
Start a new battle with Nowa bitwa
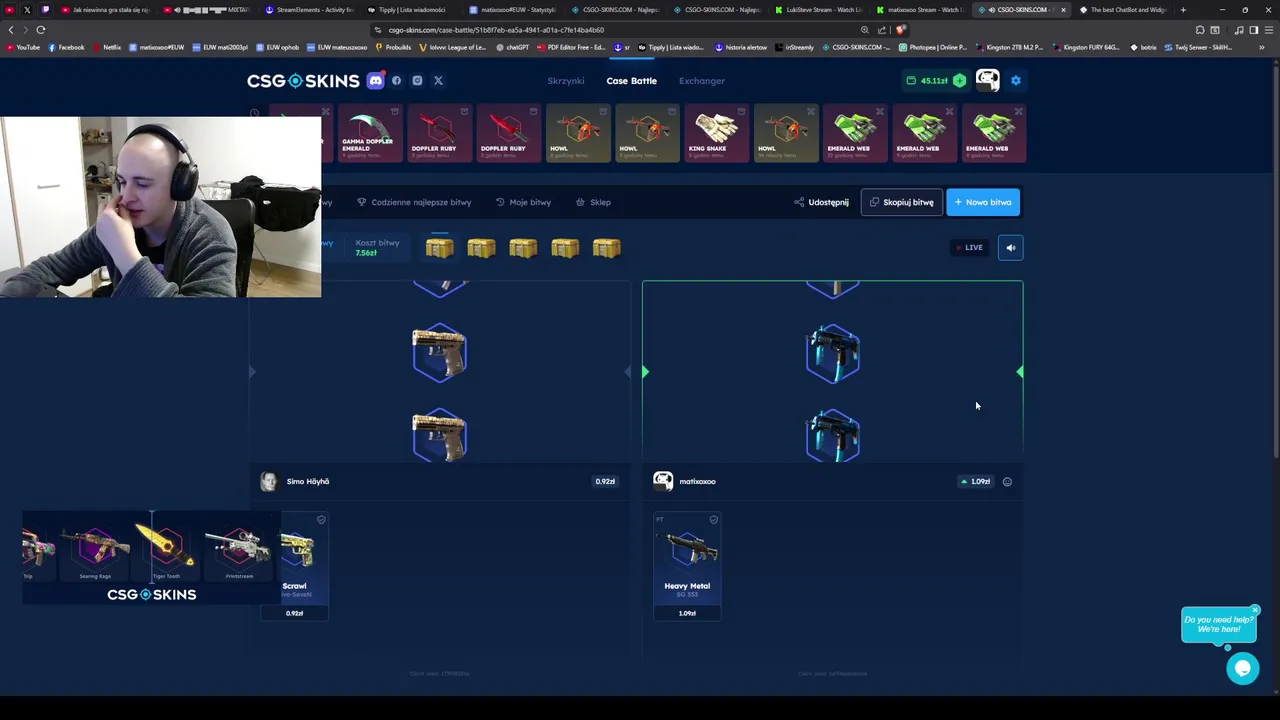983,202
